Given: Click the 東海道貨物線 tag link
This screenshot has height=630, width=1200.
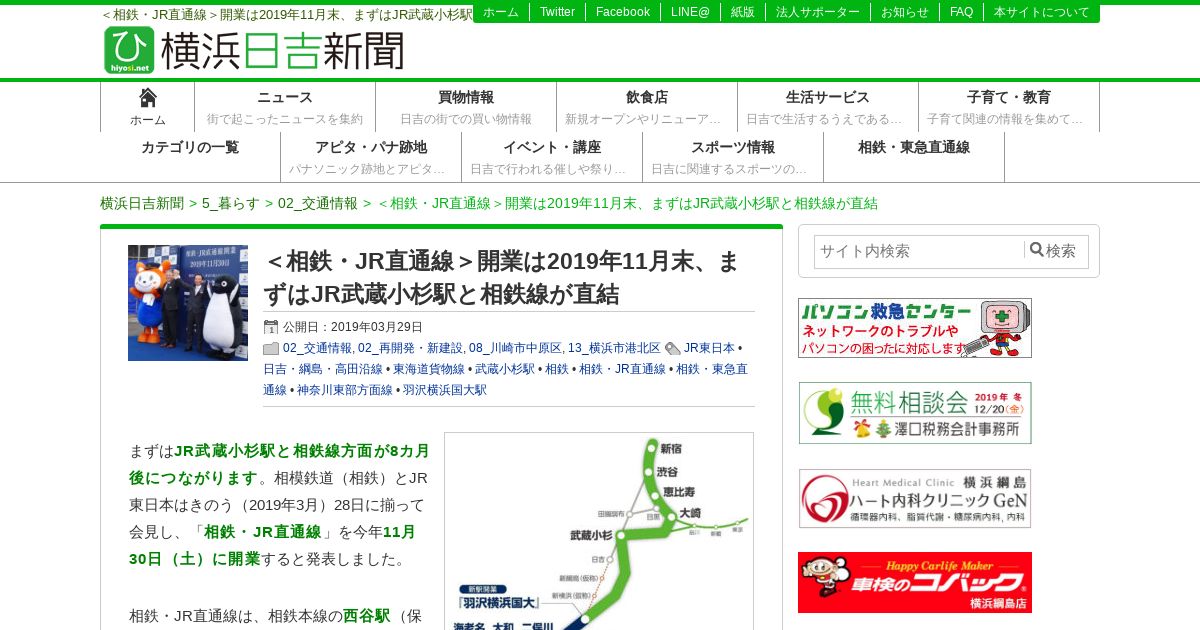Looking at the screenshot, I should (429, 369).
